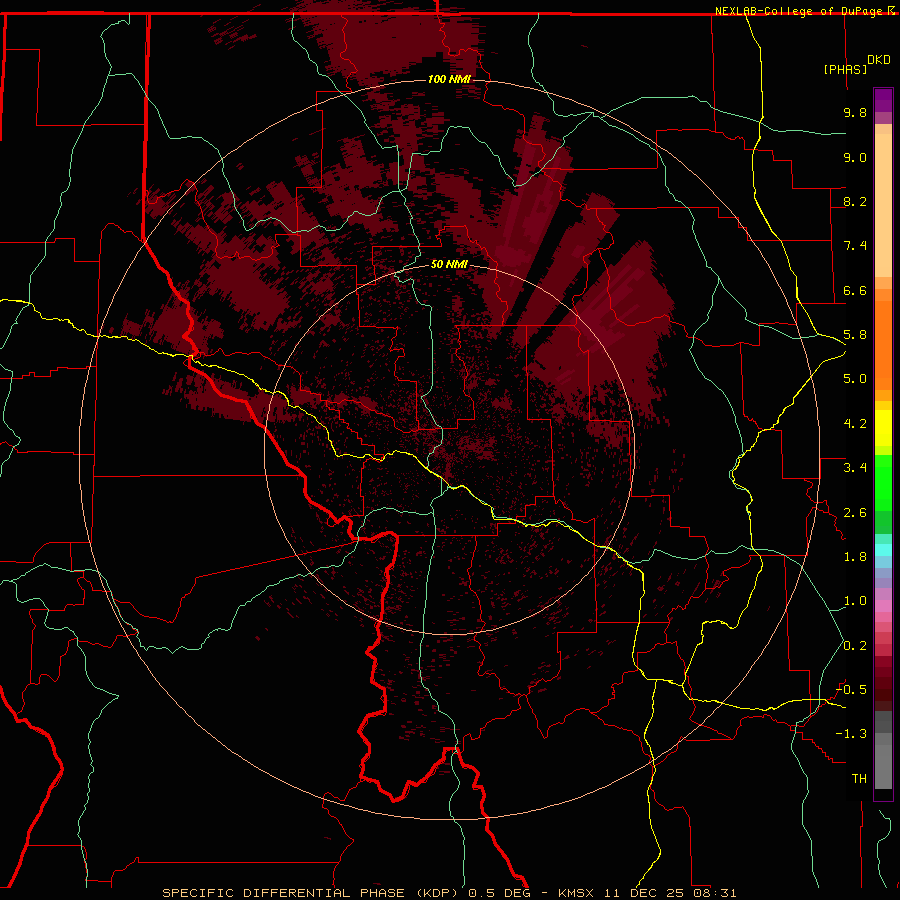Select the 5.8 value on the color scale
The width and height of the screenshot is (900, 900).
855,335
